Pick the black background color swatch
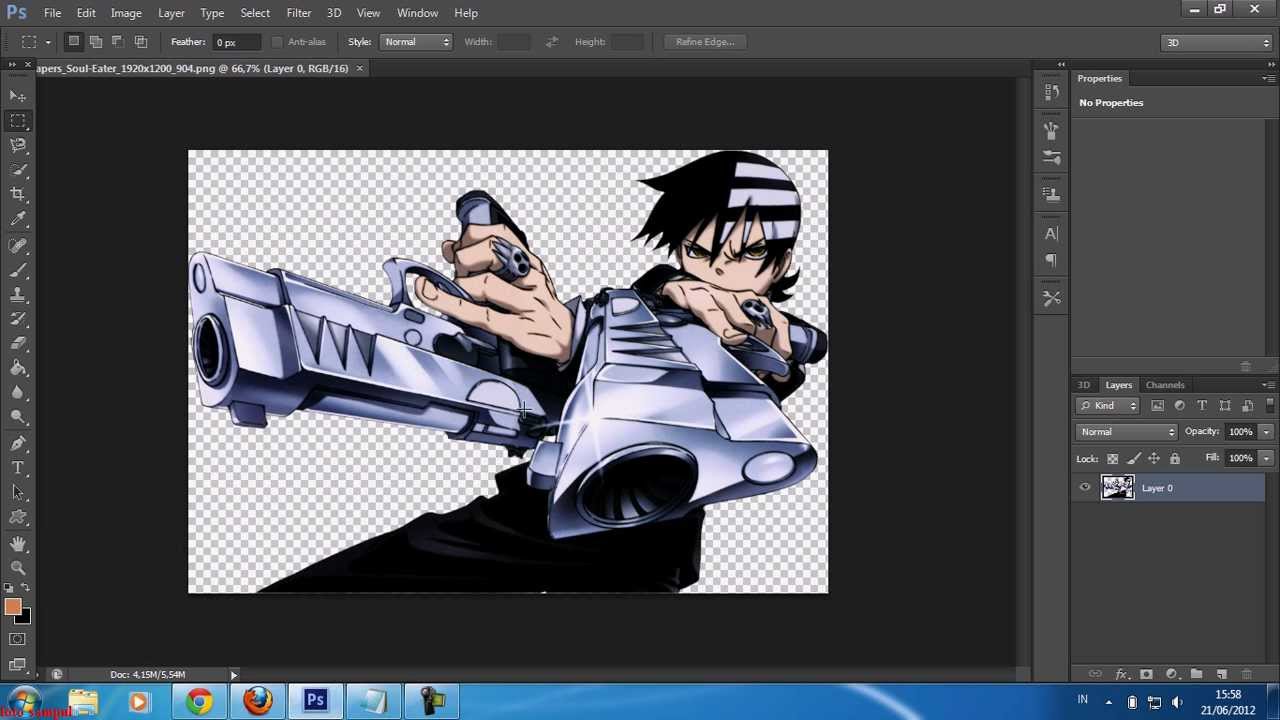 [x=25, y=619]
